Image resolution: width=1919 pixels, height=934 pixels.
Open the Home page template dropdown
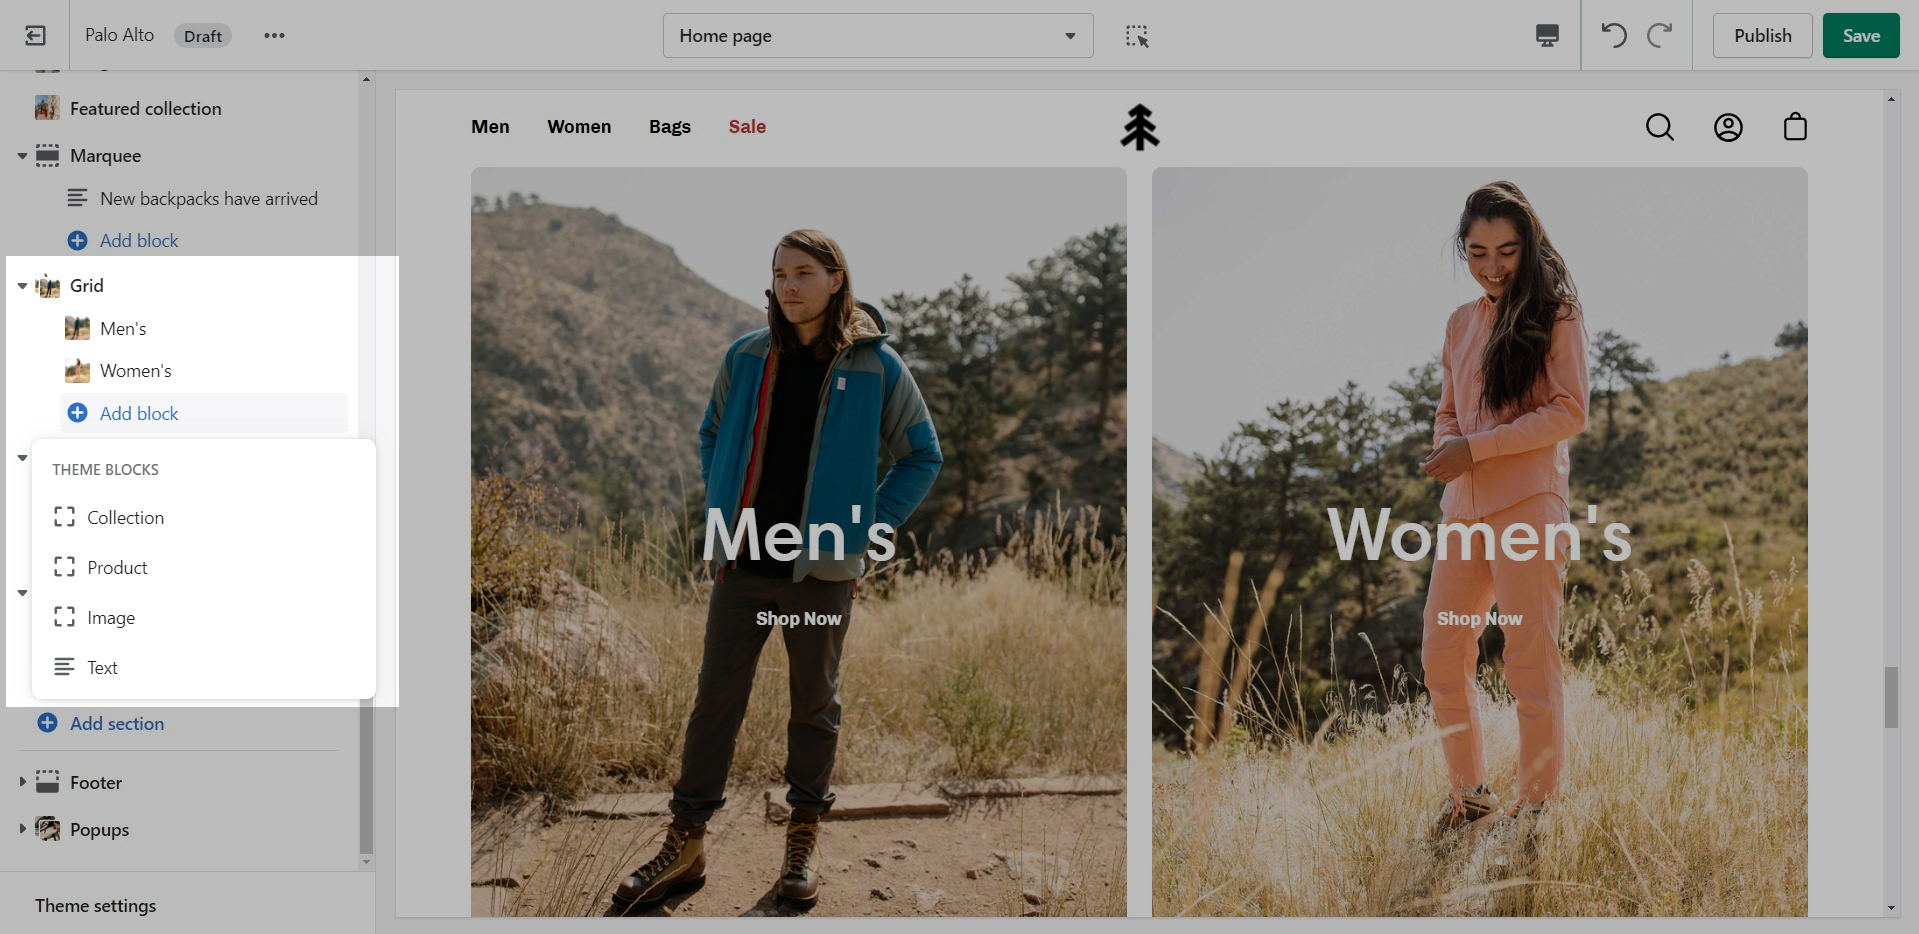point(877,36)
